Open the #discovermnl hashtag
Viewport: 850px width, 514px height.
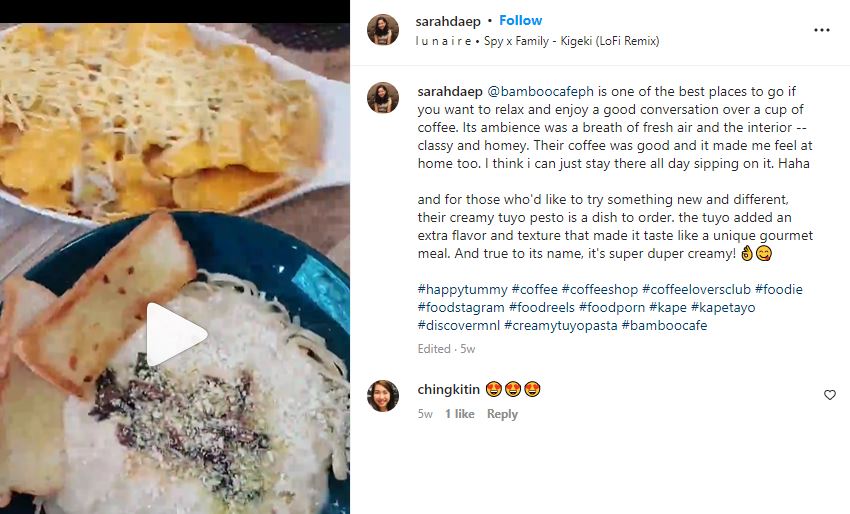pyautogui.click(x=458, y=325)
